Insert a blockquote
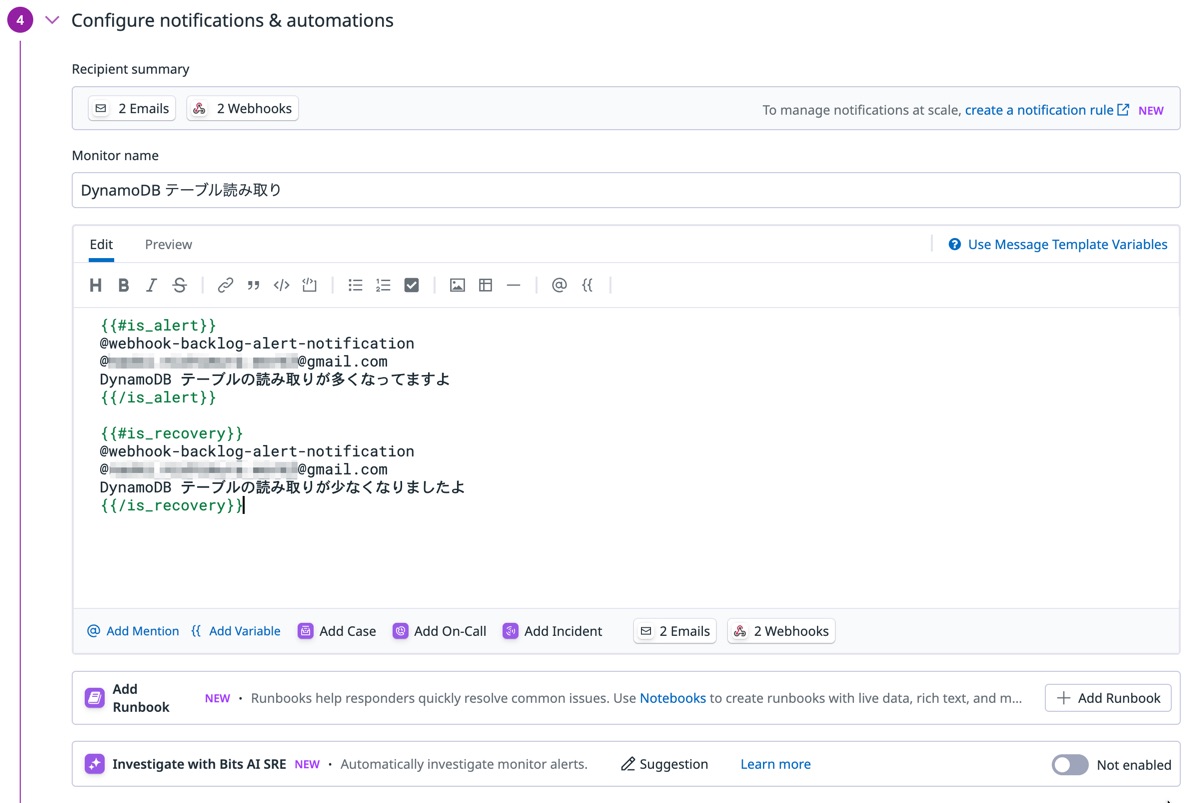This screenshot has height=803, width=1188. click(x=253, y=285)
